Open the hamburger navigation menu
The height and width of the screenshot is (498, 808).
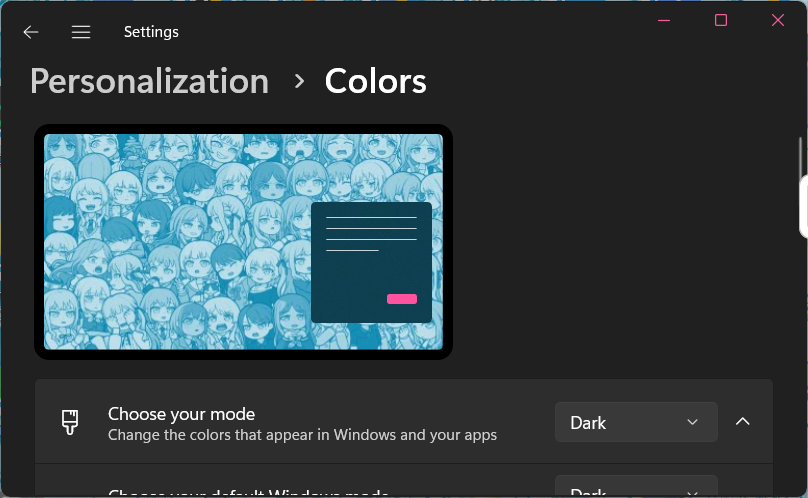81,32
